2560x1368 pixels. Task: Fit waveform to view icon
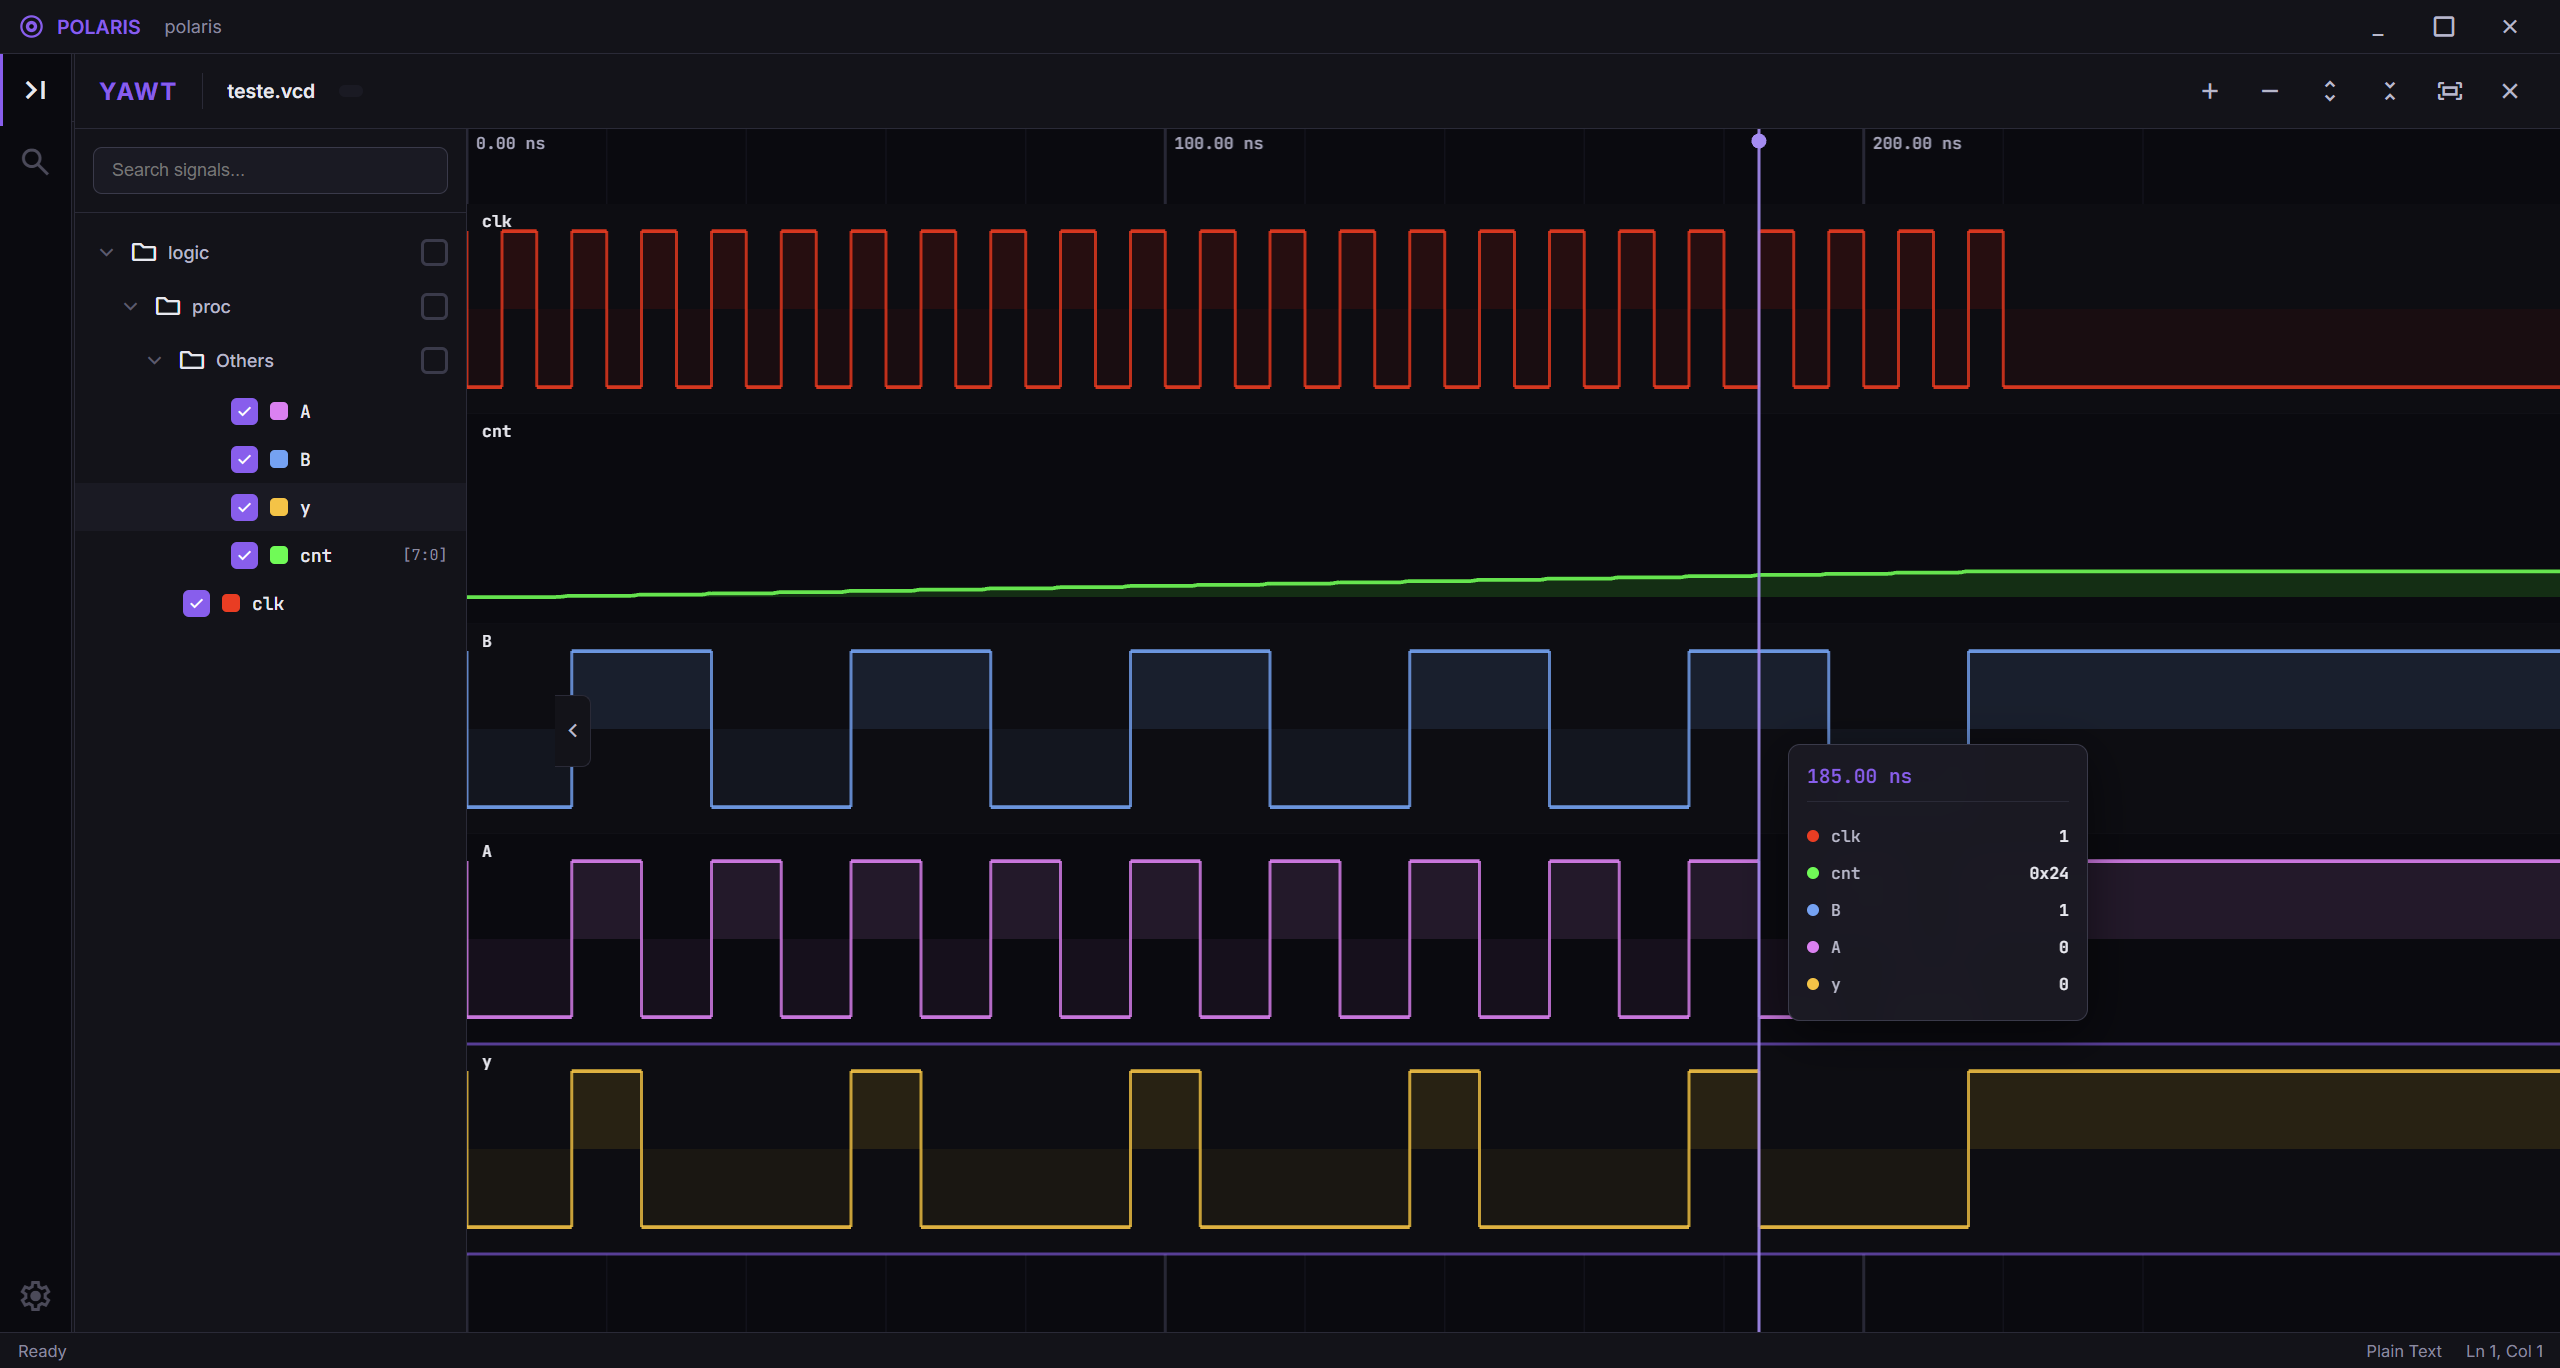[2450, 91]
